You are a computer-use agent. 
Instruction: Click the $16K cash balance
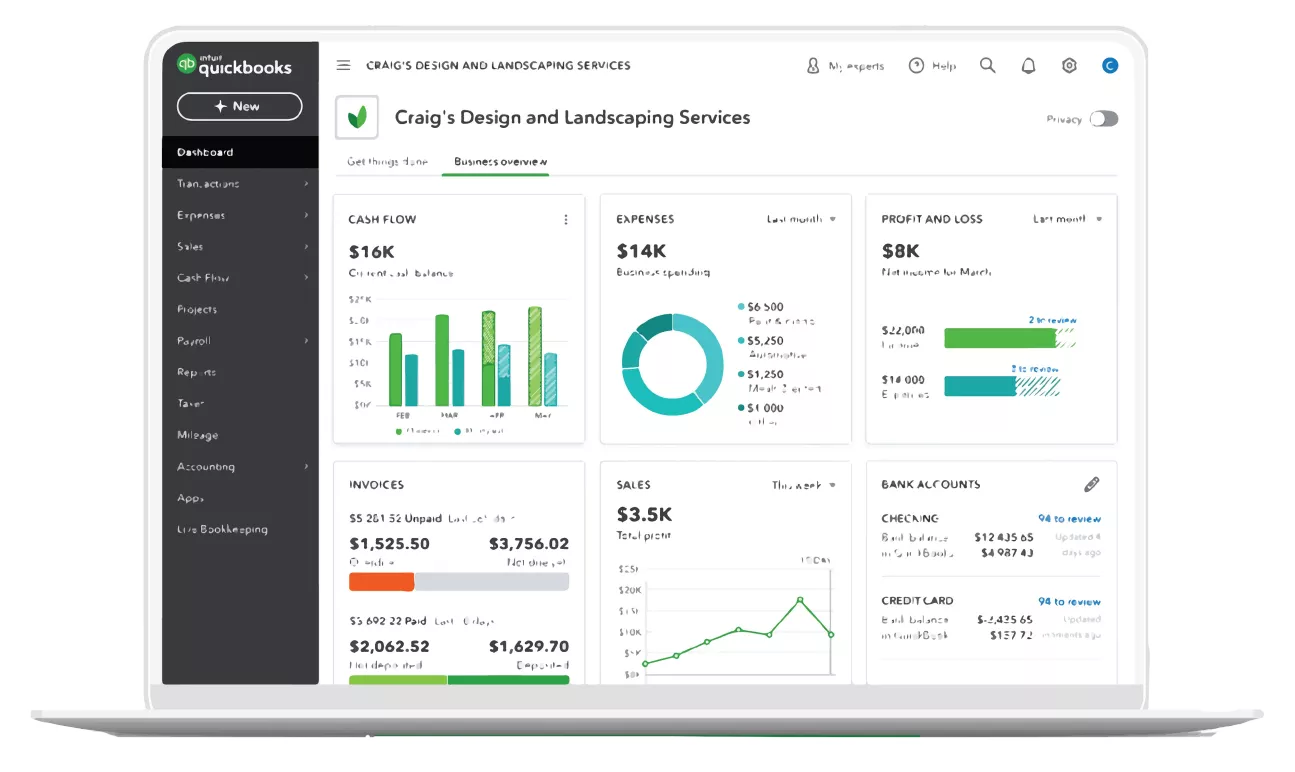pos(371,252)
